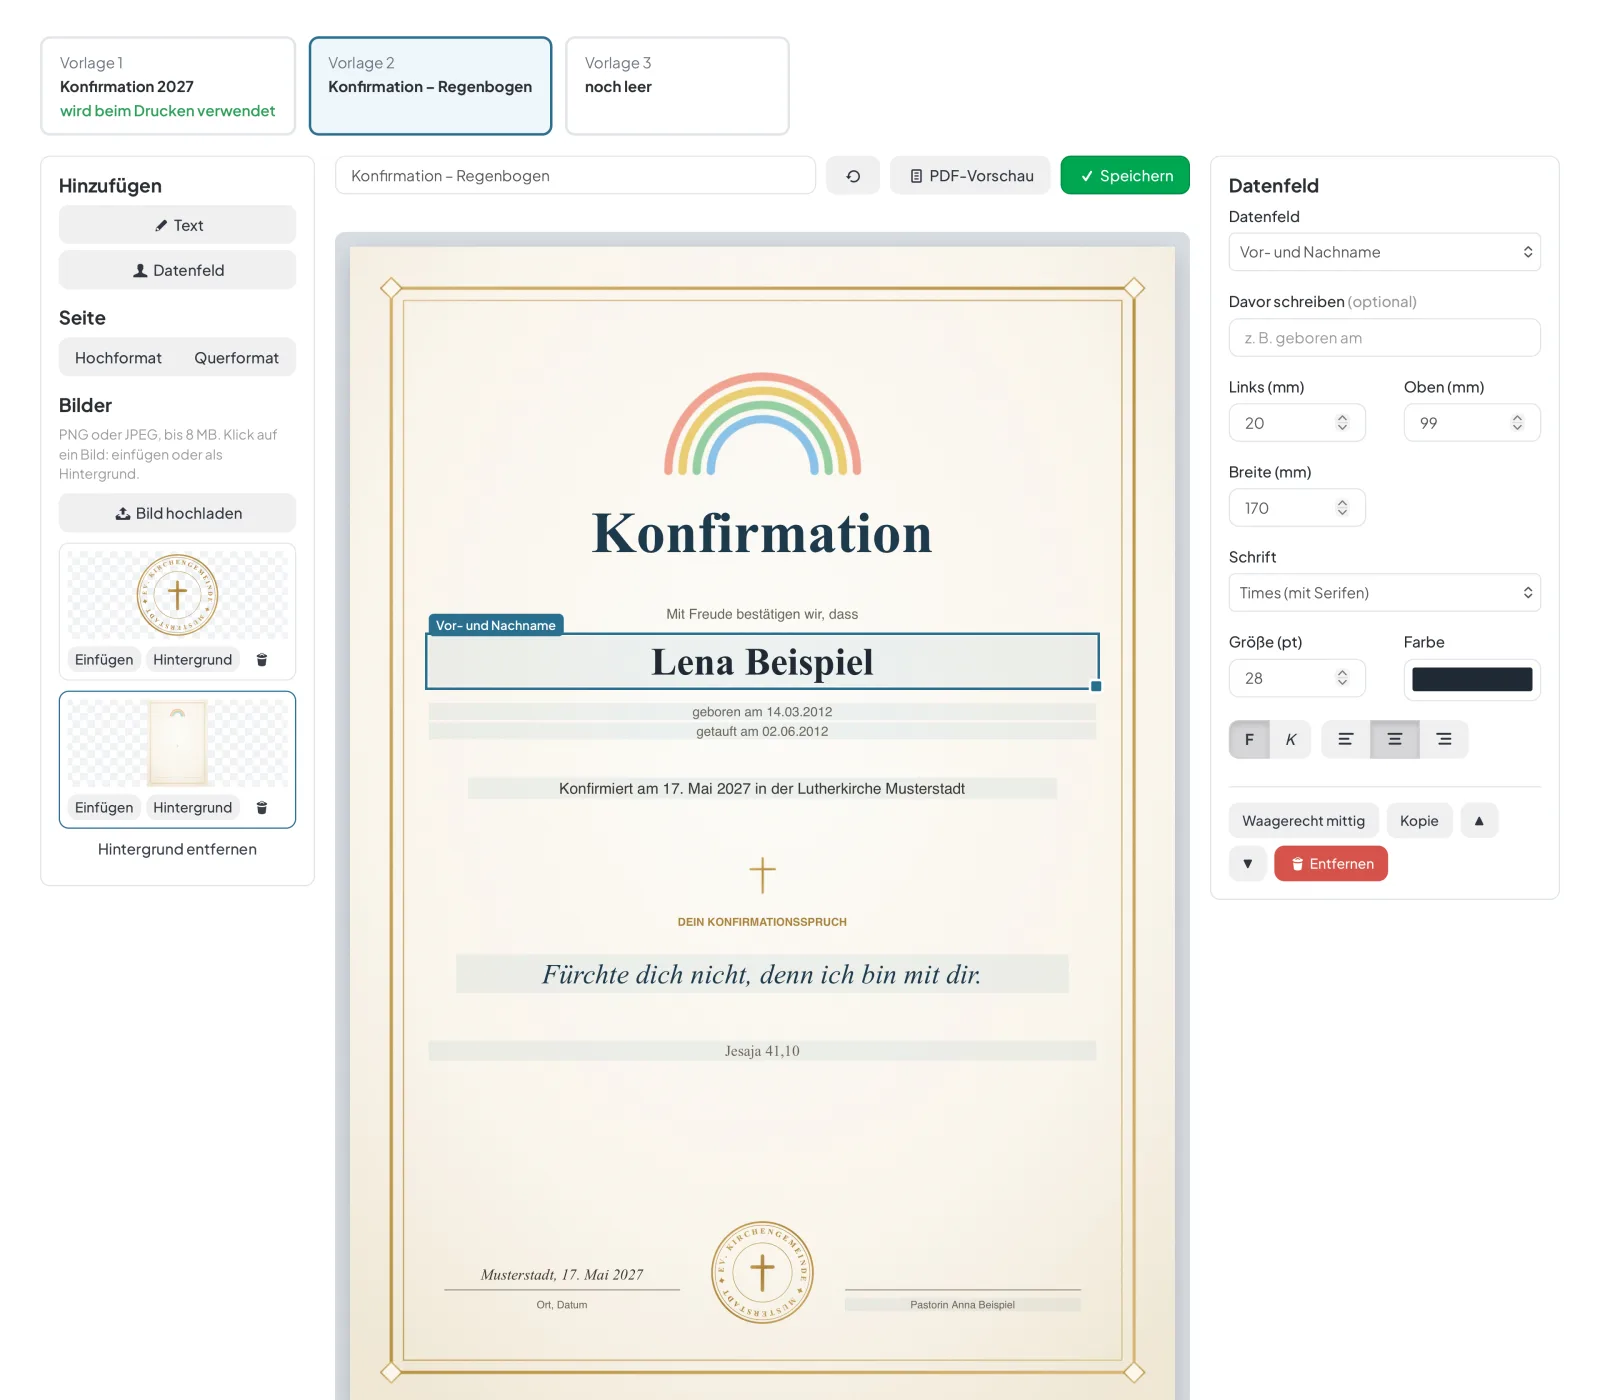Click Bild hochladen upload button
The image size is (1600, 1400).
[177, 513]
